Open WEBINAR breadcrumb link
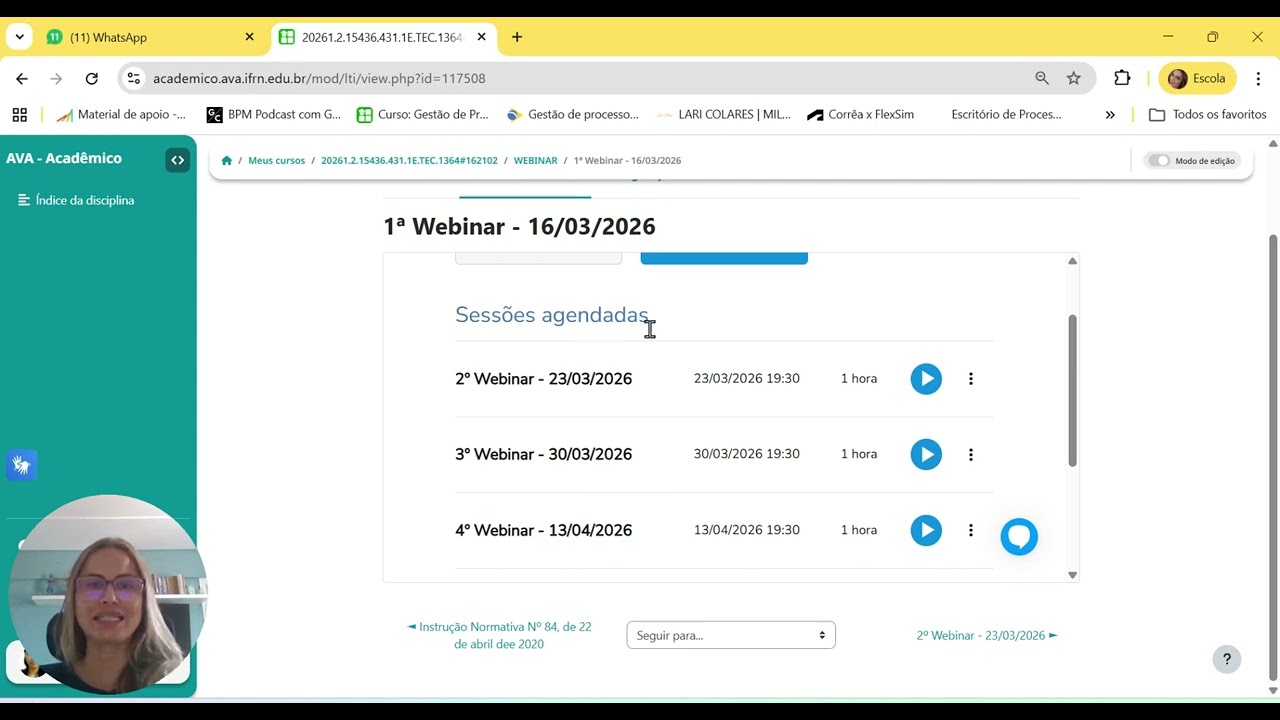Viewport: 1280px width, 720px height. [x=536, y=160]
